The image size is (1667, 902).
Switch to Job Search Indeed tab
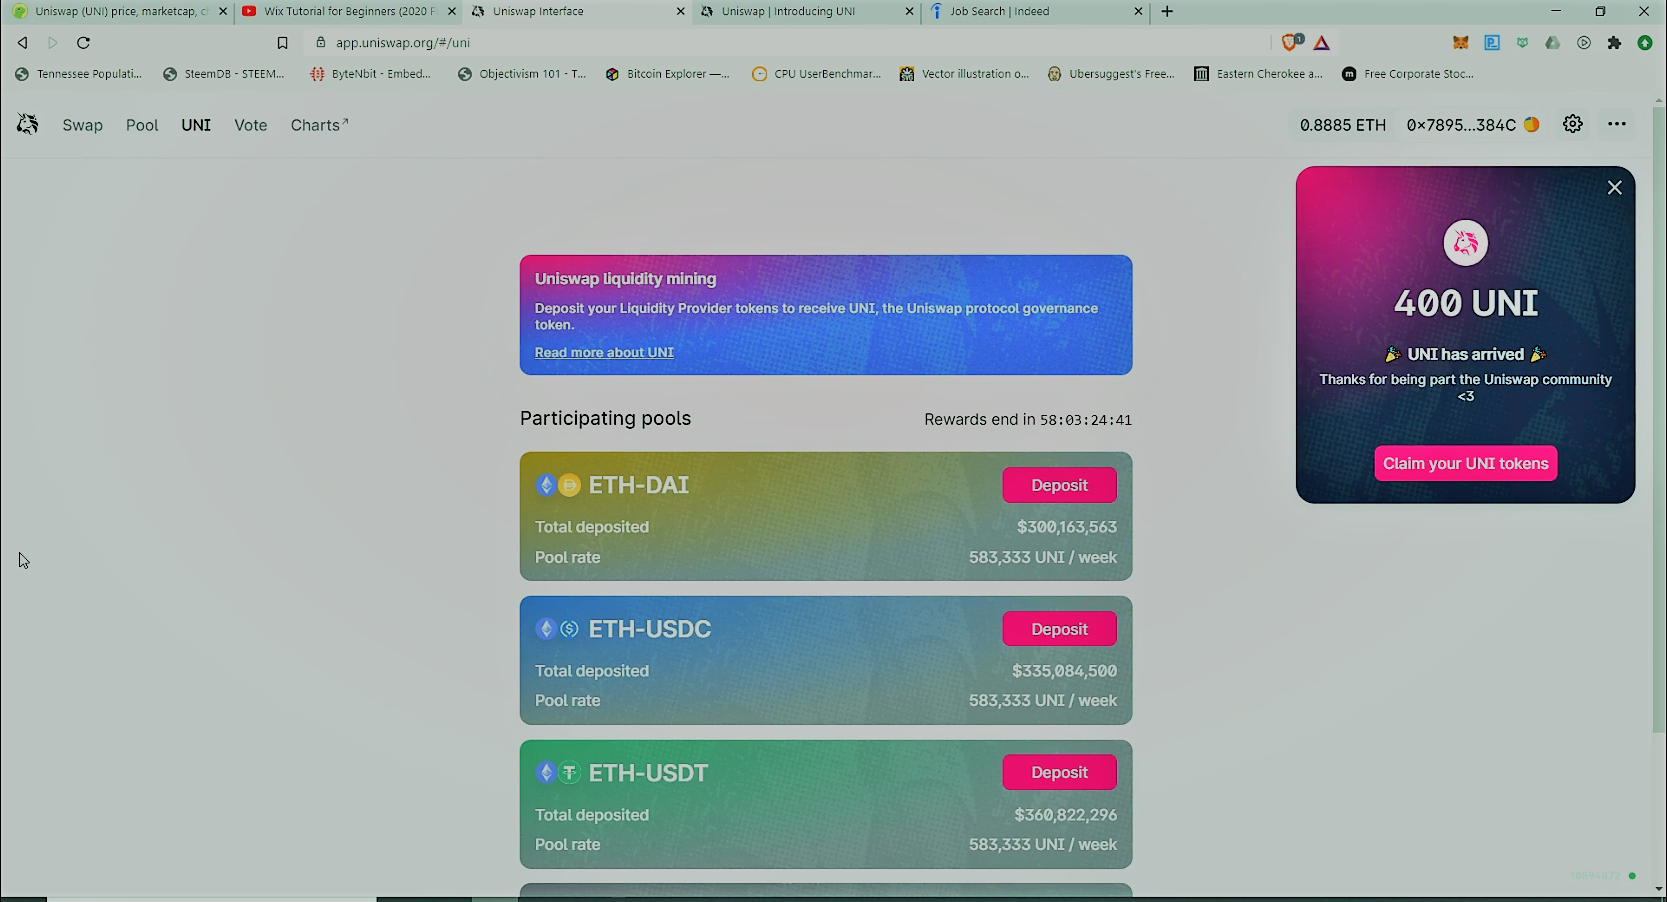[1035, 12]
